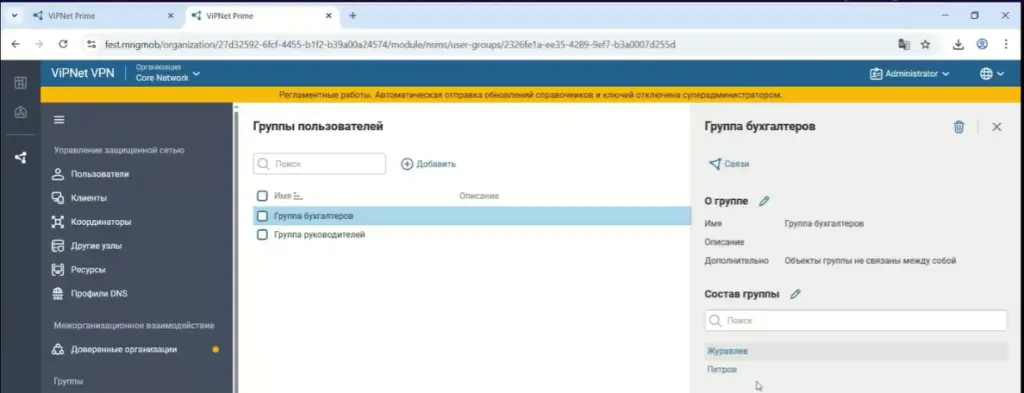This screenshot has height=393, width=1024.
Task: Check the Группа бухгалтеров checkbox
Action: [262, 215]
